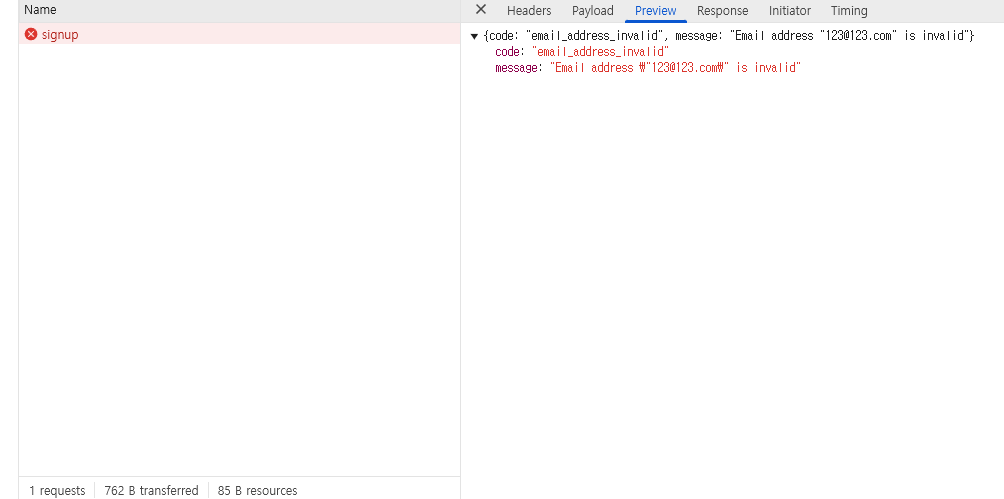Click the "85 B resources" status entry
The image size is (1004, 499).
click(x=257, y=491)
